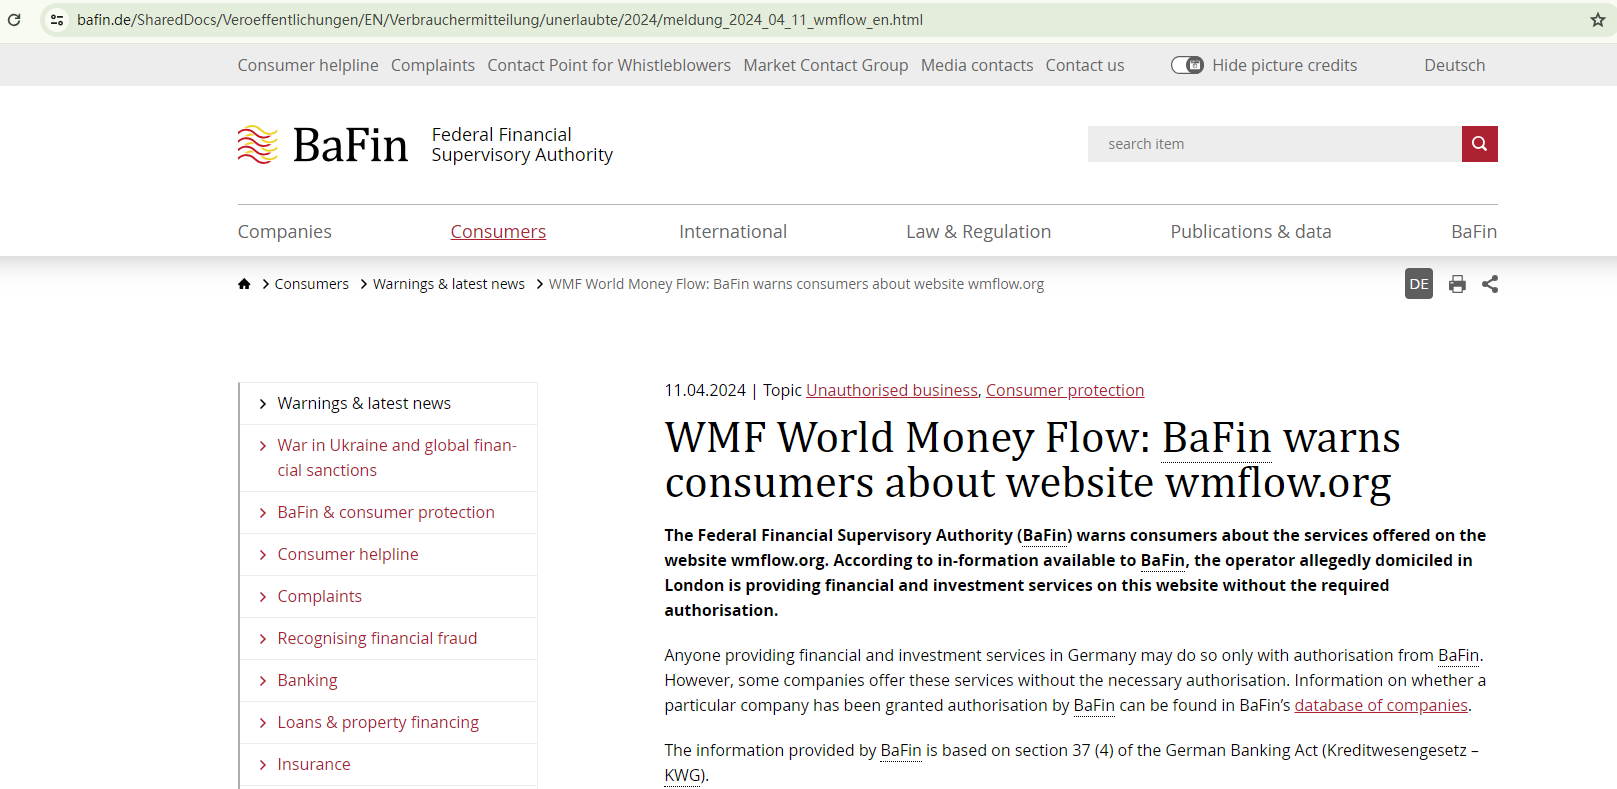Viewport: 1617px width, 789px height.
Task: Open Insurance sidebar item
Action: [x=314, y=765]
